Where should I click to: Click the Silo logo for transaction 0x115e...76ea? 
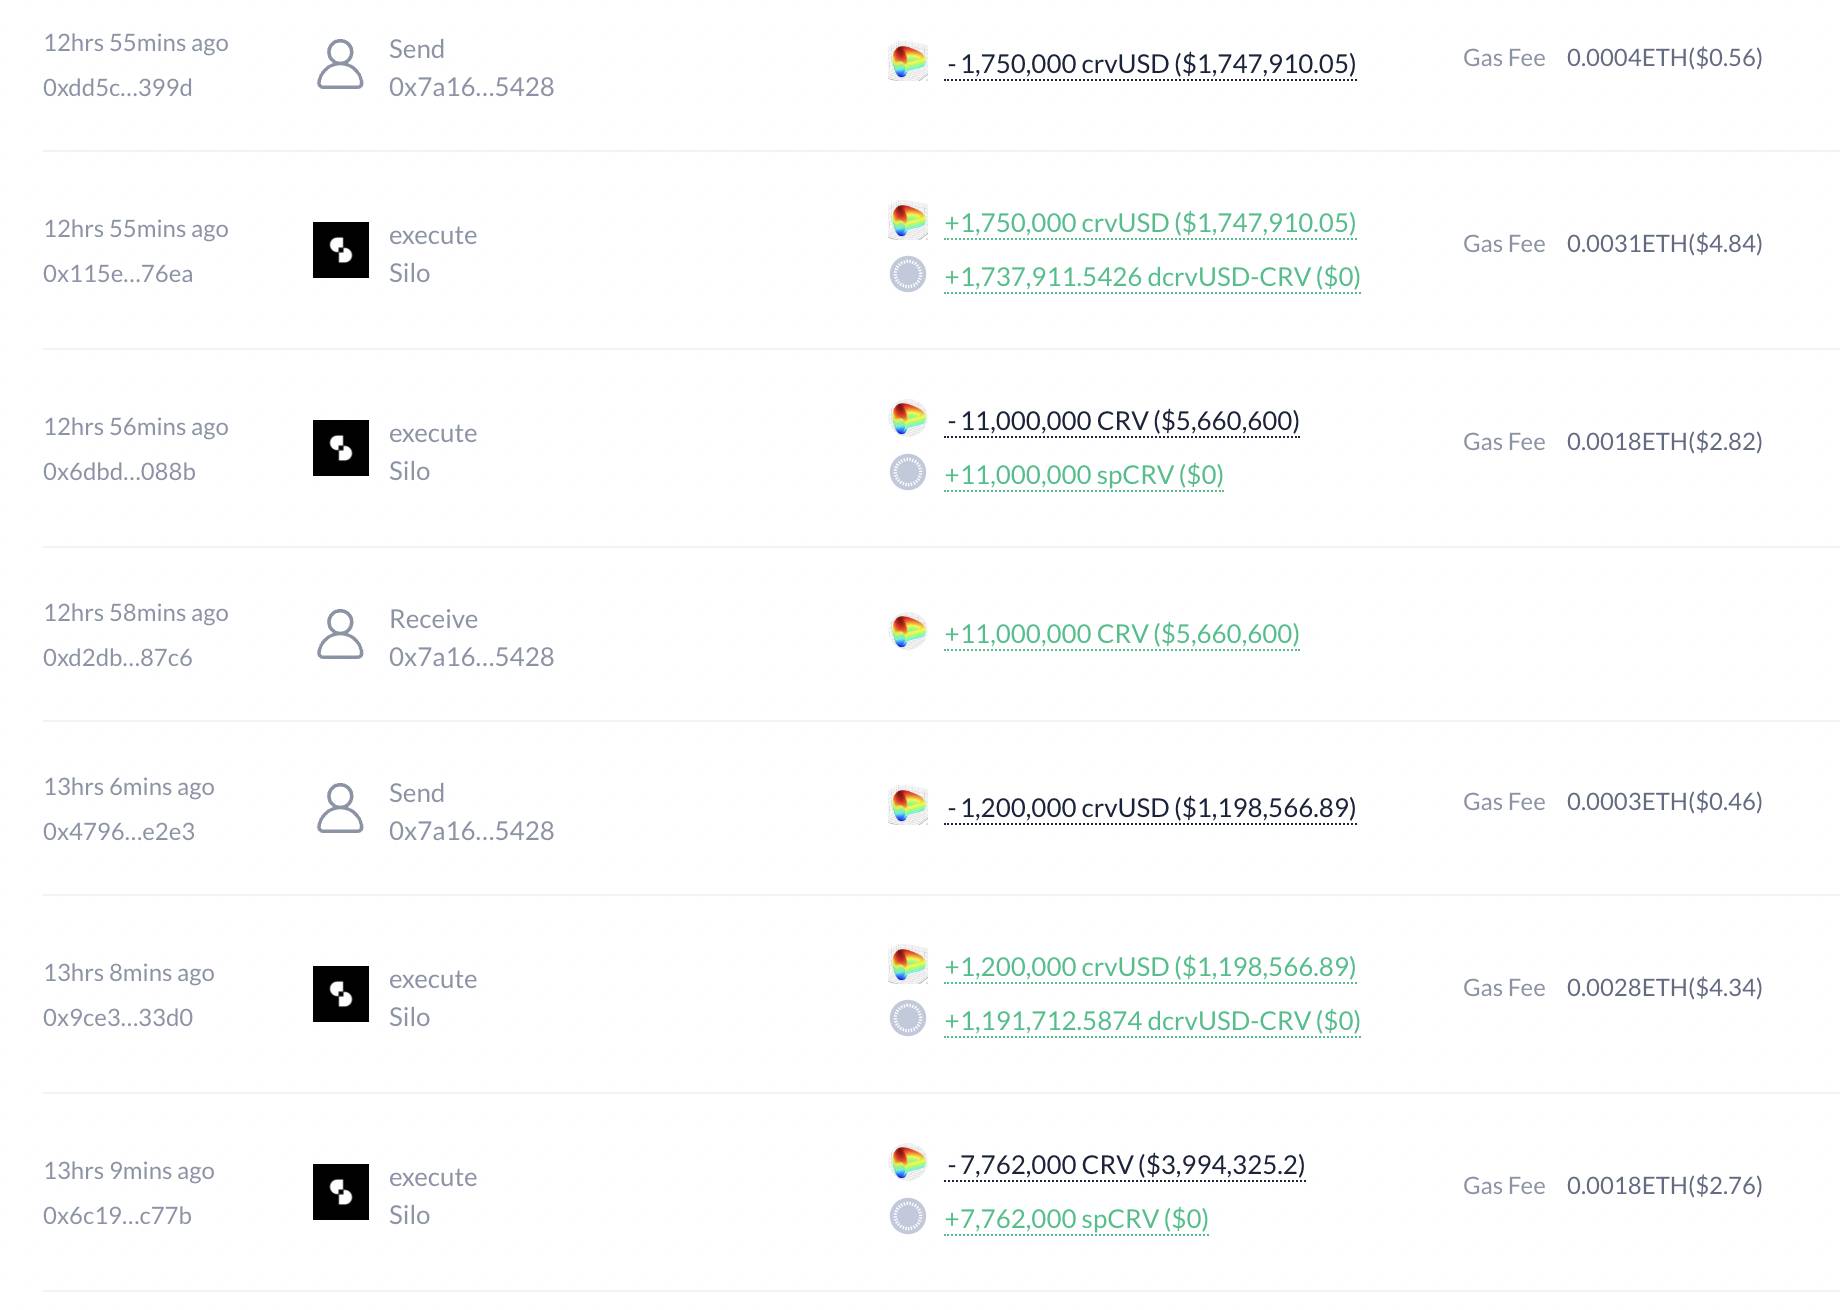coord(341,250)
